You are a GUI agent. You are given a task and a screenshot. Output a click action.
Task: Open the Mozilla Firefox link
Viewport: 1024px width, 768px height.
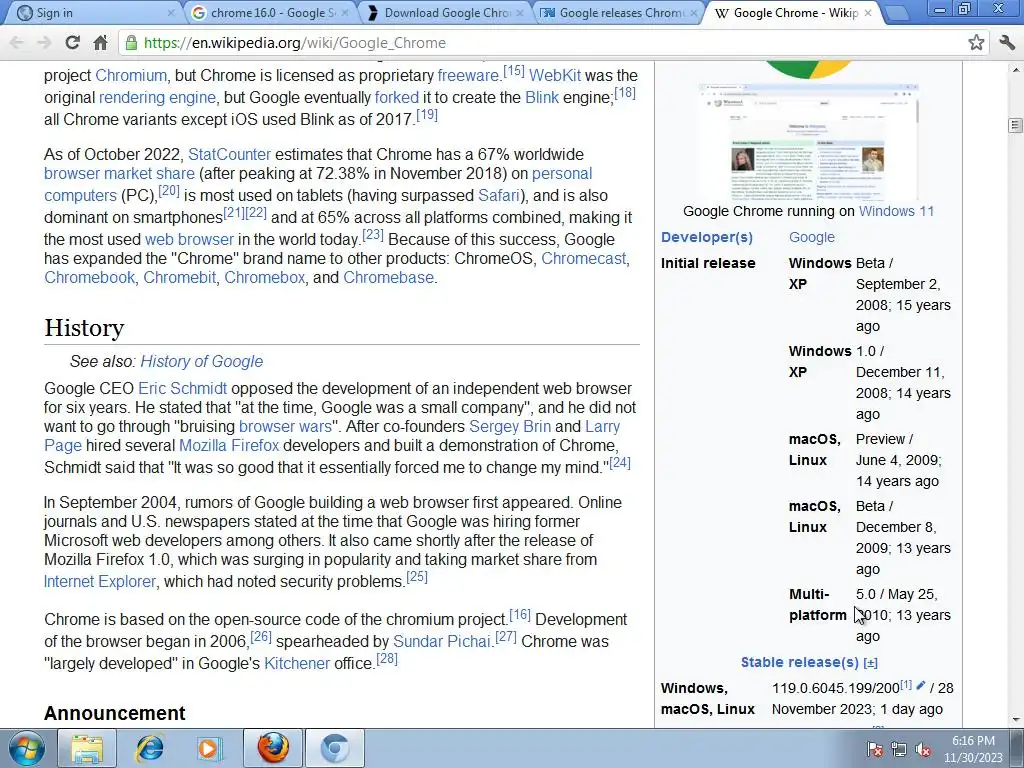pyautogui.click(x=229, y=445)
